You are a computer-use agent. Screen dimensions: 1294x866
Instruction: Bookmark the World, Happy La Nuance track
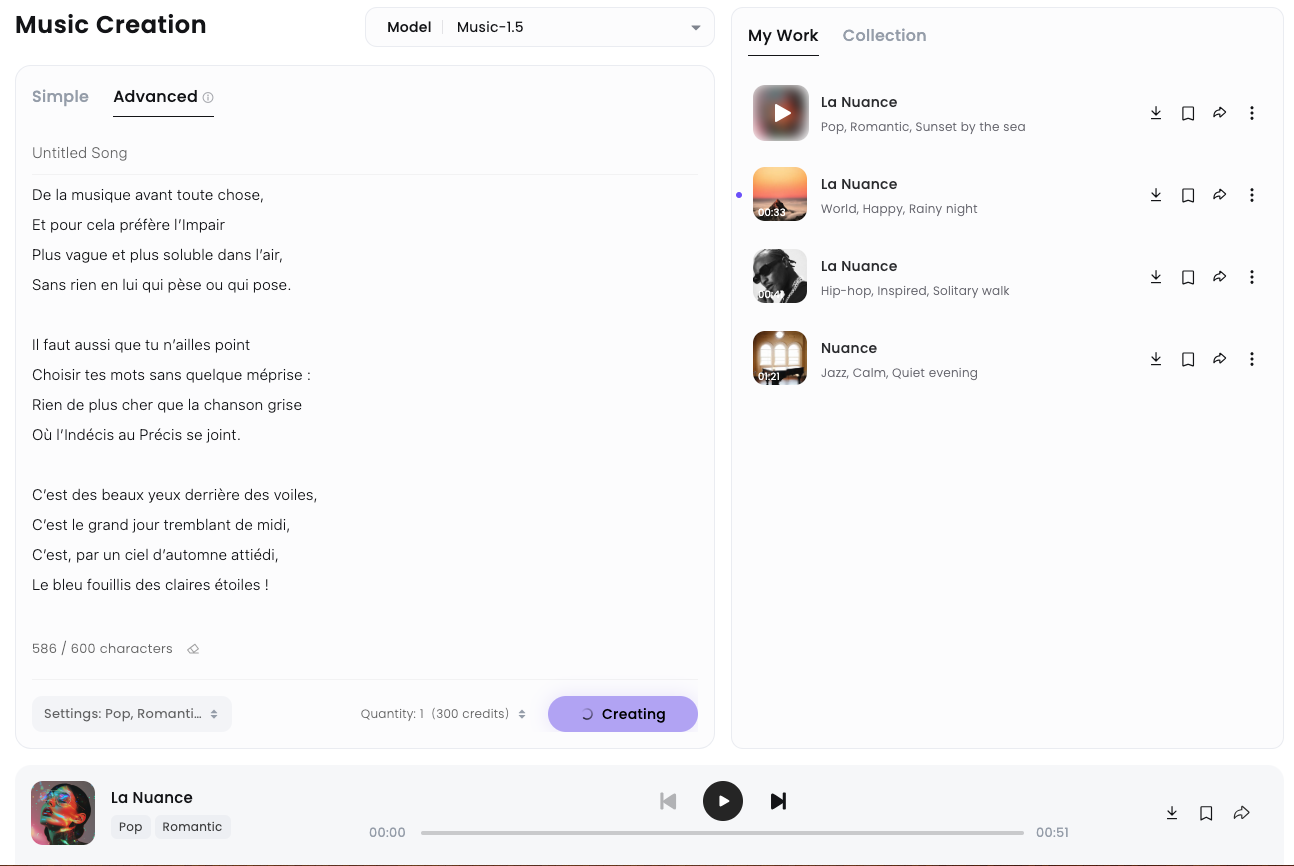pyautogui.click(x=1188, y=195)
